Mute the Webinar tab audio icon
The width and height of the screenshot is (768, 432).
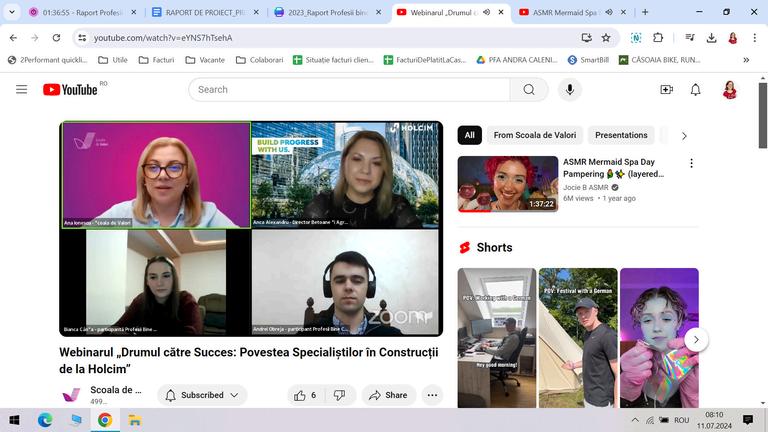[x=486, y=12]
